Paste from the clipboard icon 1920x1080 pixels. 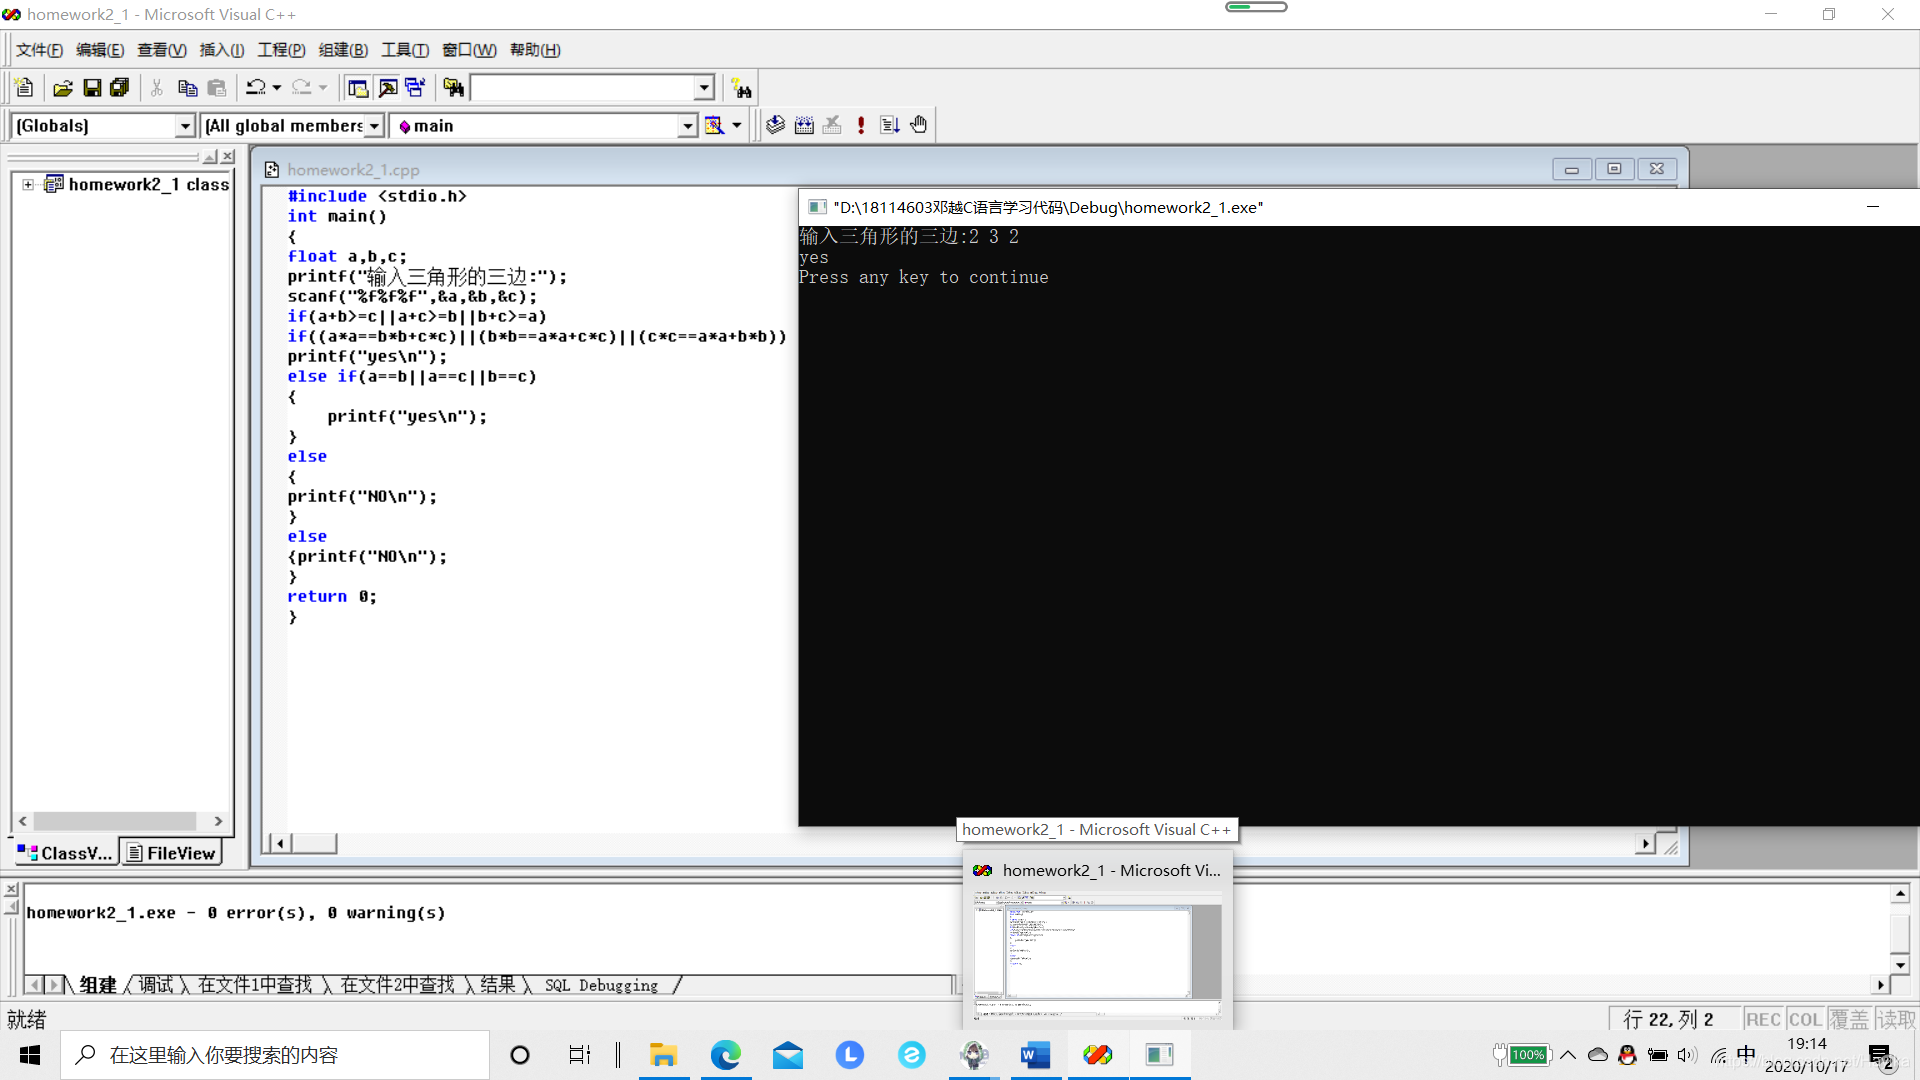click(x=217, y=88)
